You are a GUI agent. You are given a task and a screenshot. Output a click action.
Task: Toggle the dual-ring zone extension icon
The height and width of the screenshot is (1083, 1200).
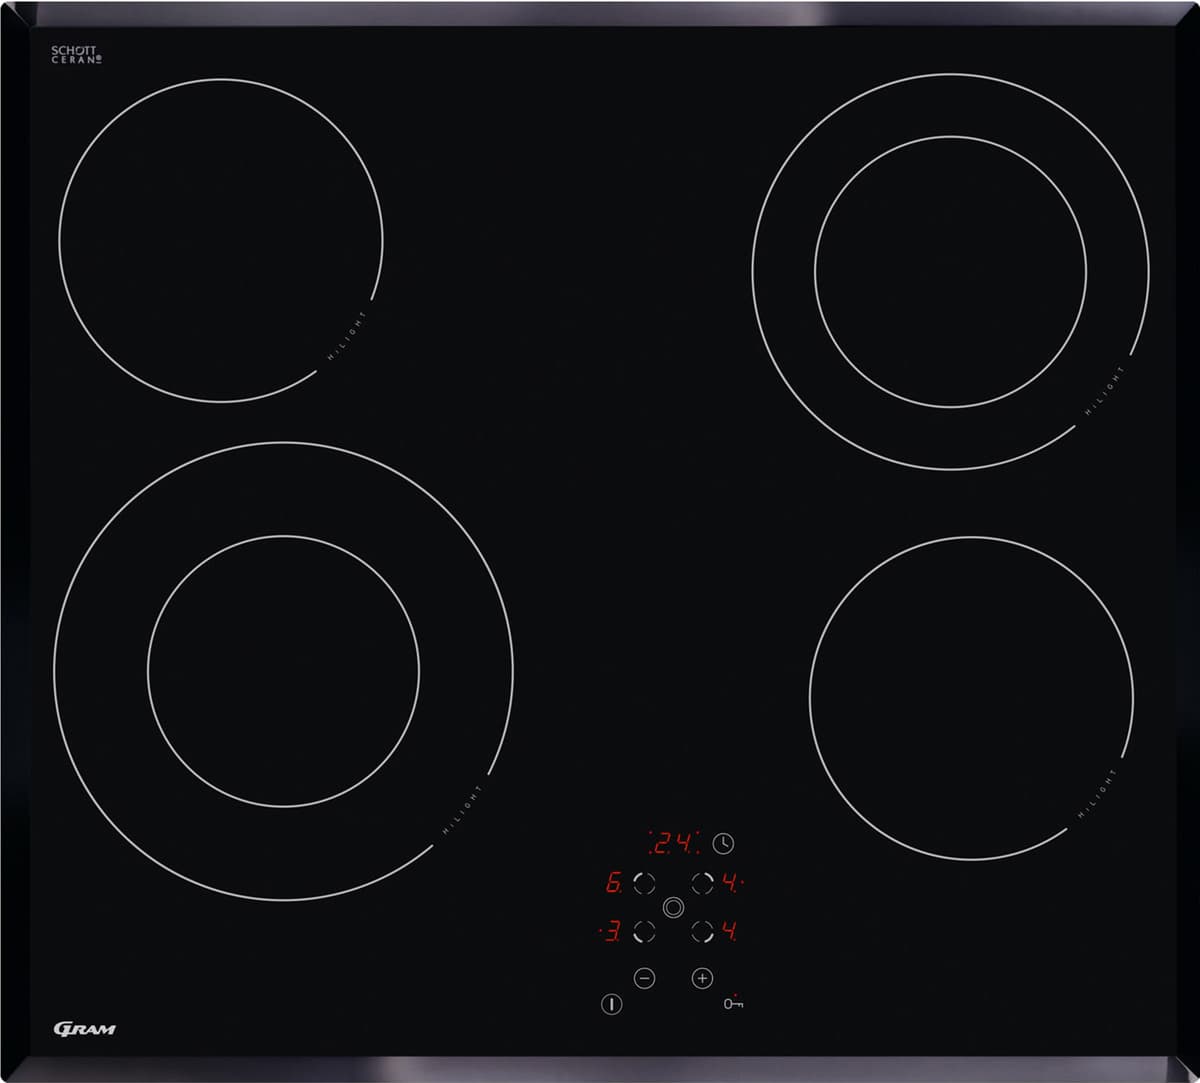click(x=673, y=907)
